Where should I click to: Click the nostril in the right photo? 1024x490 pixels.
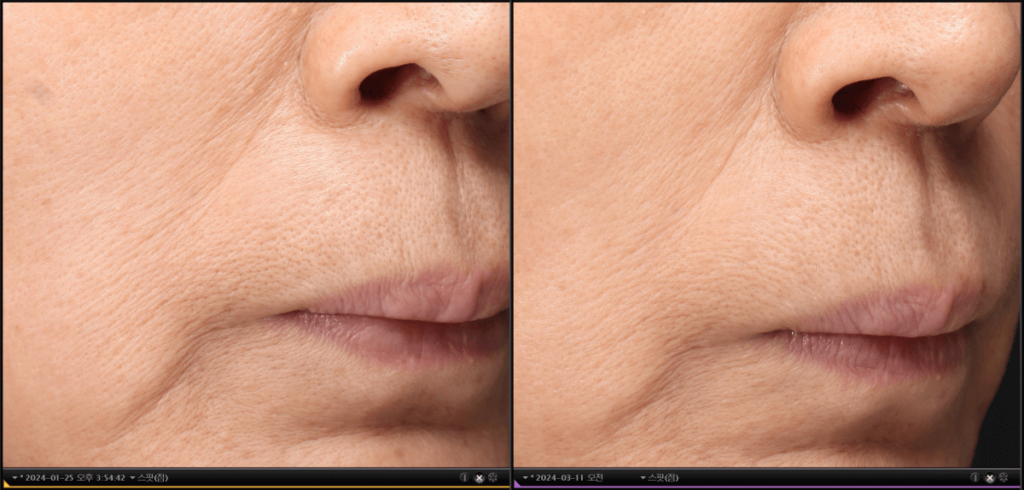point(860,95)
